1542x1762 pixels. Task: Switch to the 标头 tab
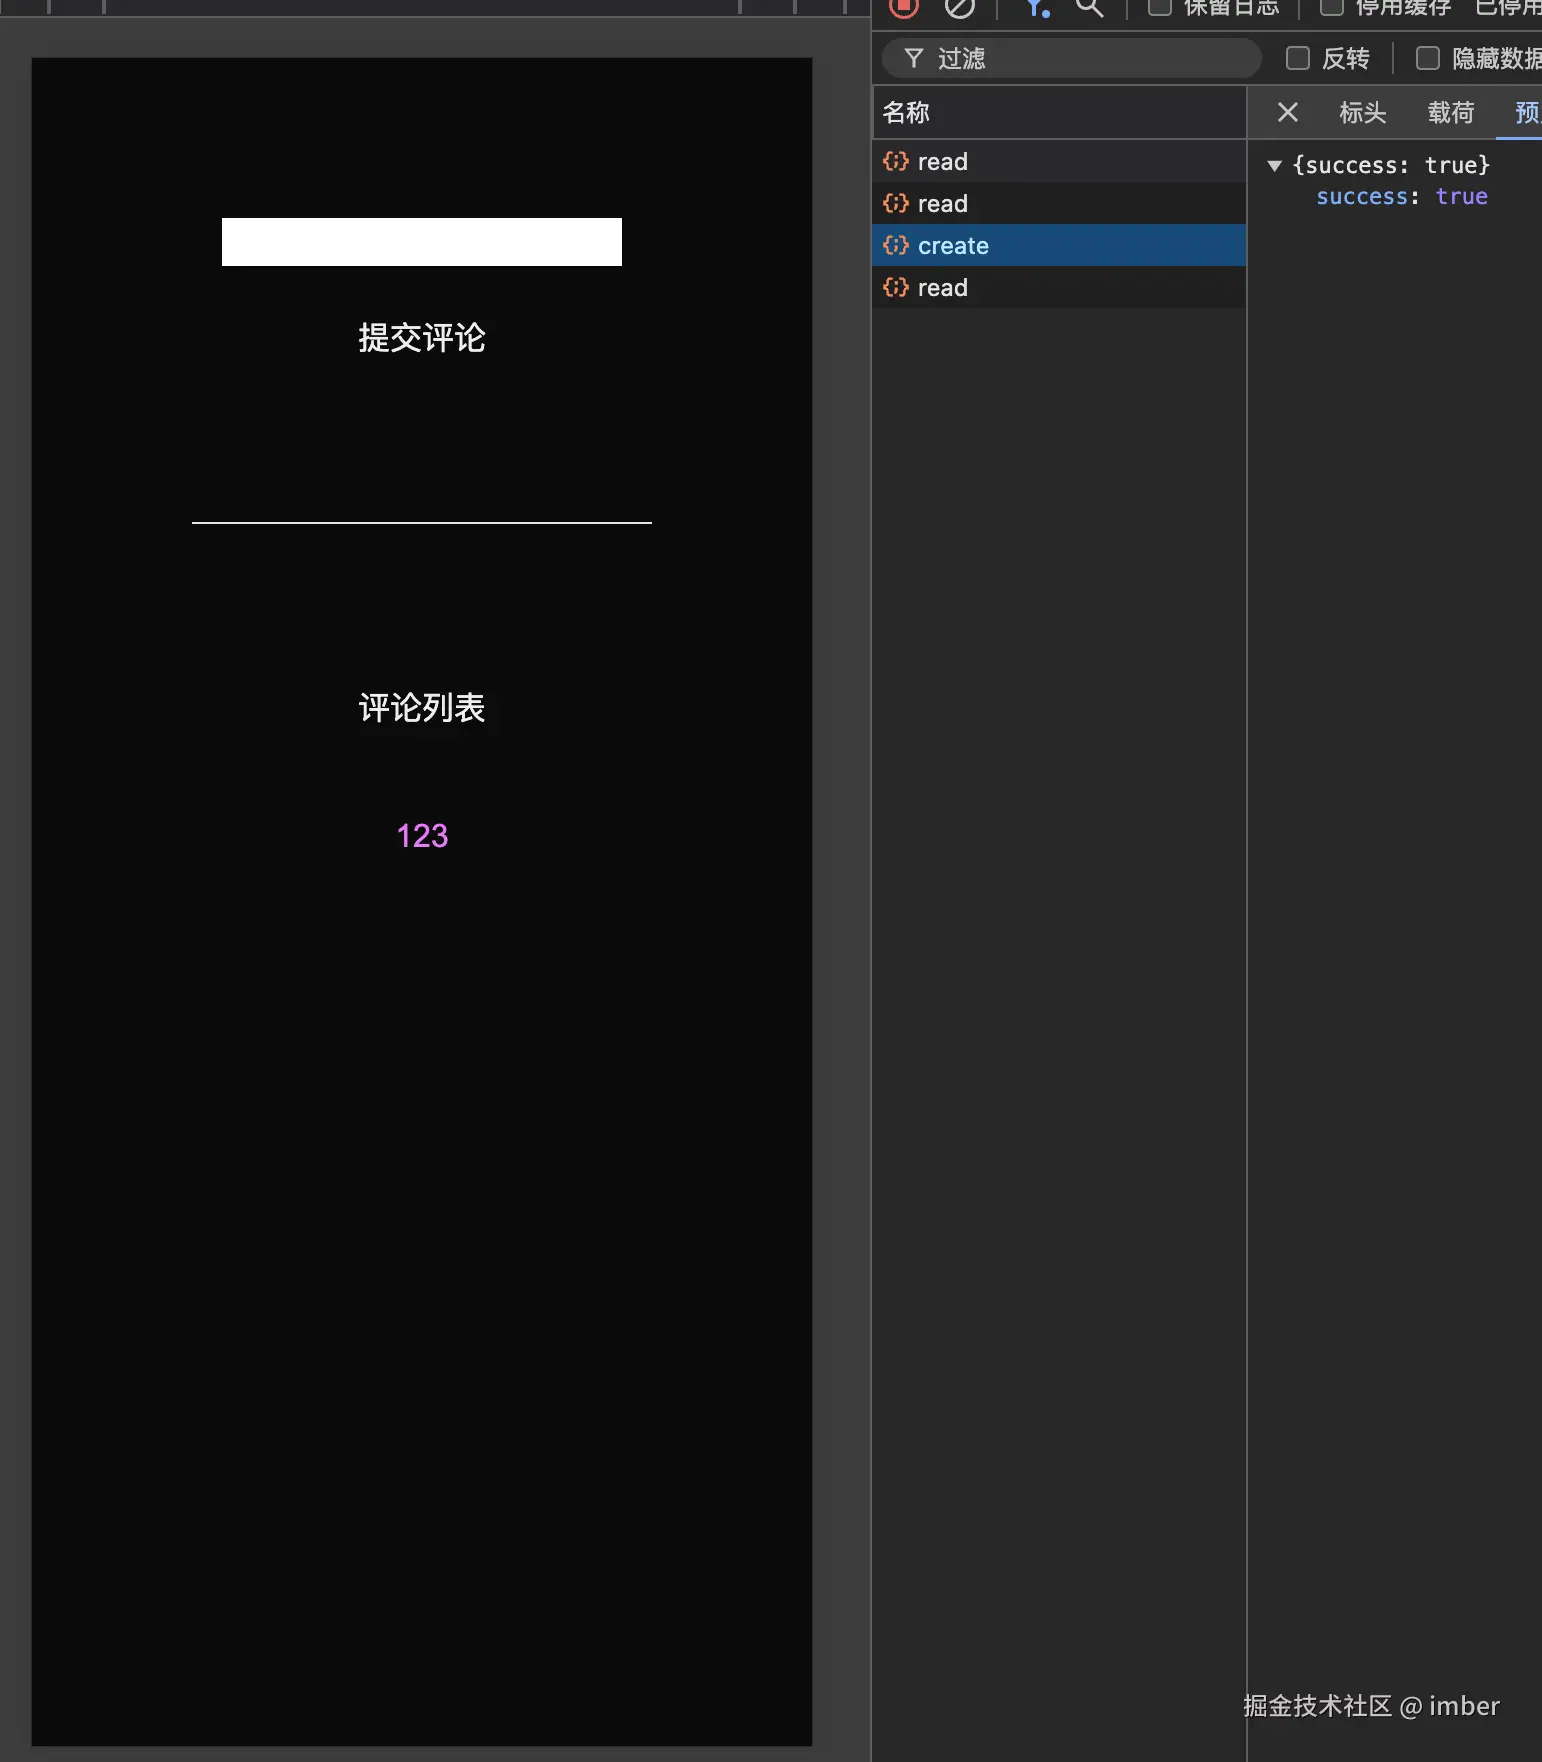(1363, 112)
